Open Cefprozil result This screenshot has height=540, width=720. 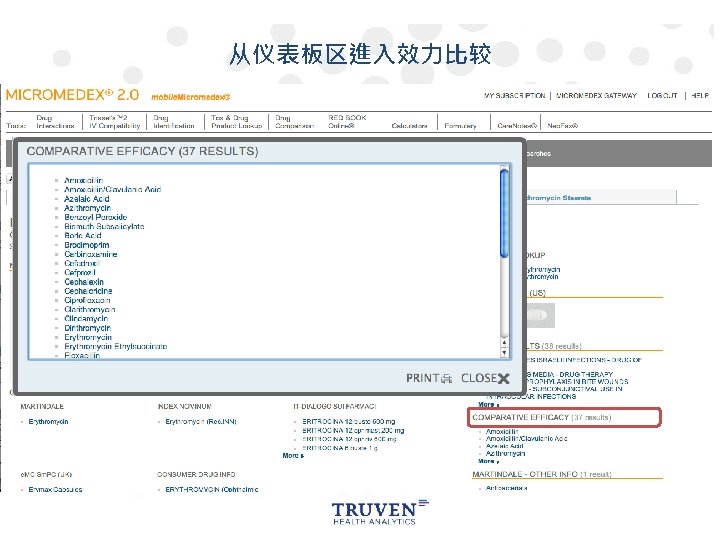(80, 273)
